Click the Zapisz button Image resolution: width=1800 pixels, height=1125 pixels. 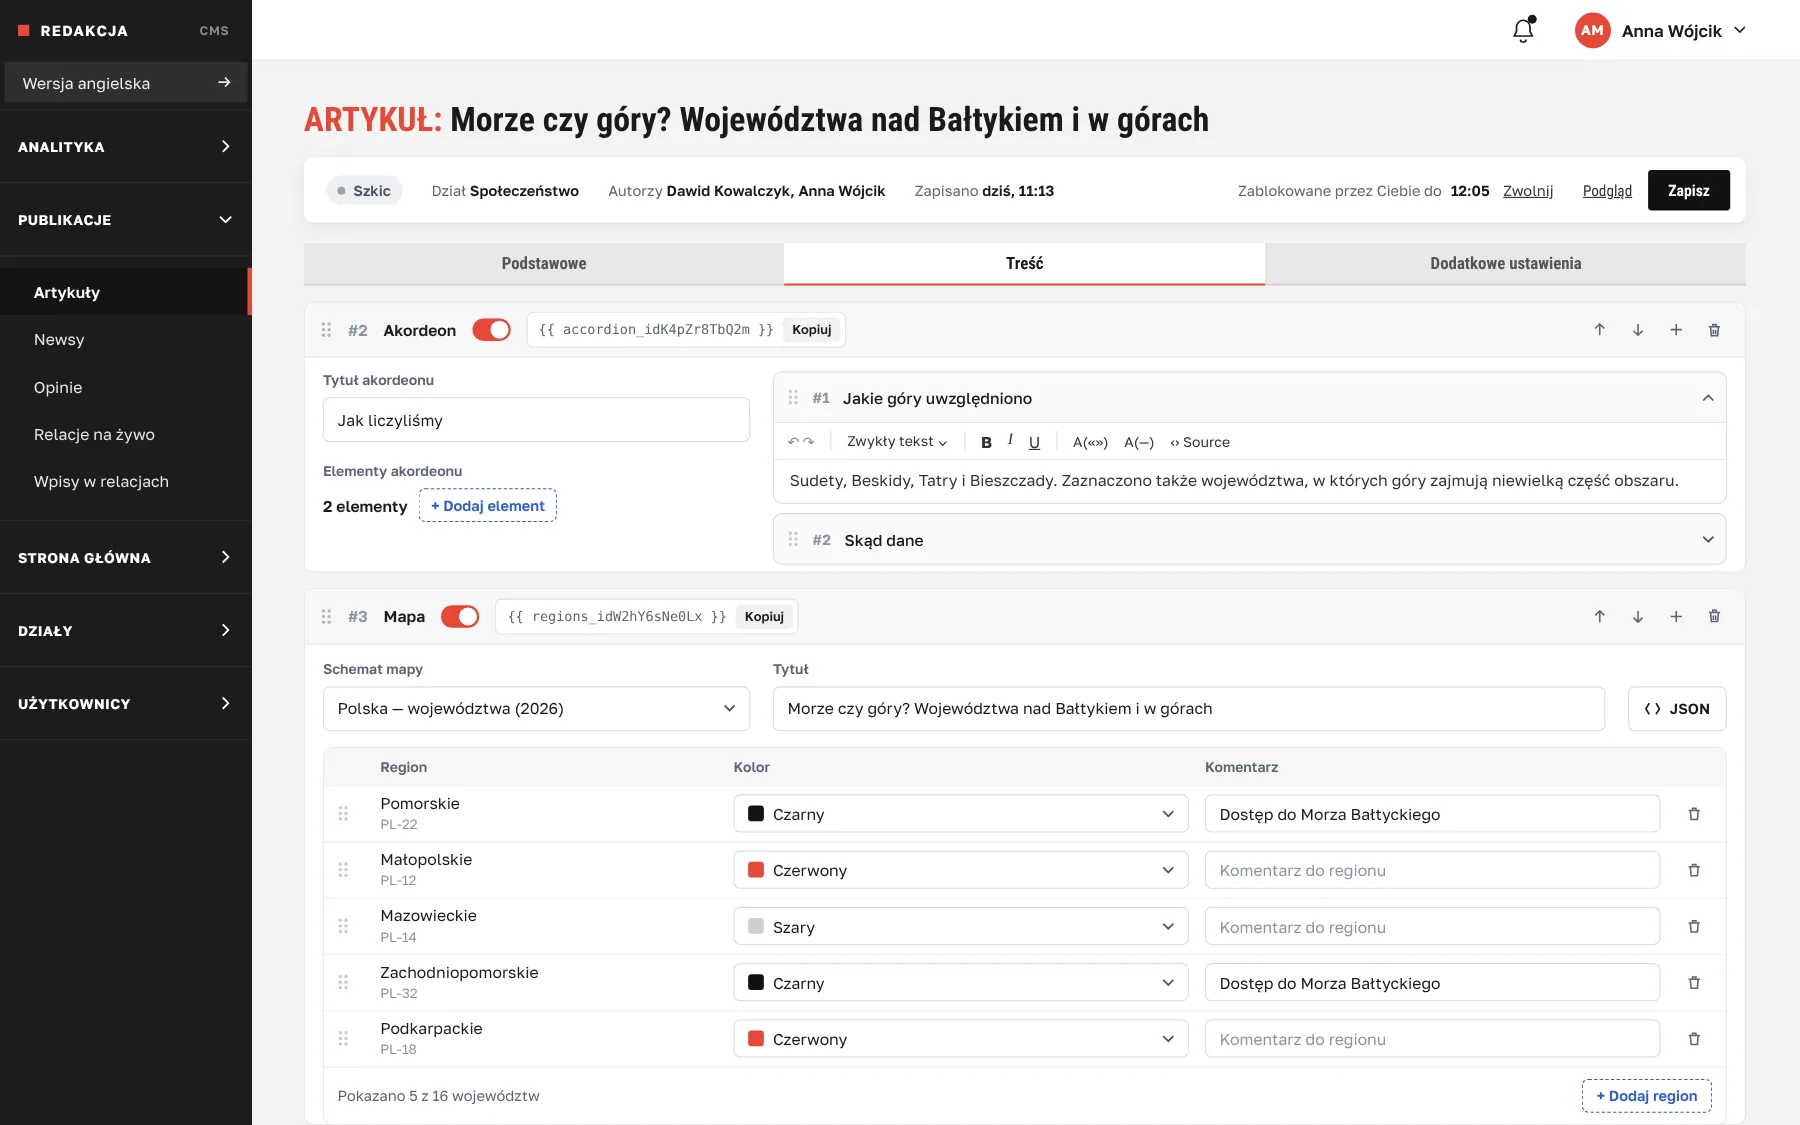1689,191
